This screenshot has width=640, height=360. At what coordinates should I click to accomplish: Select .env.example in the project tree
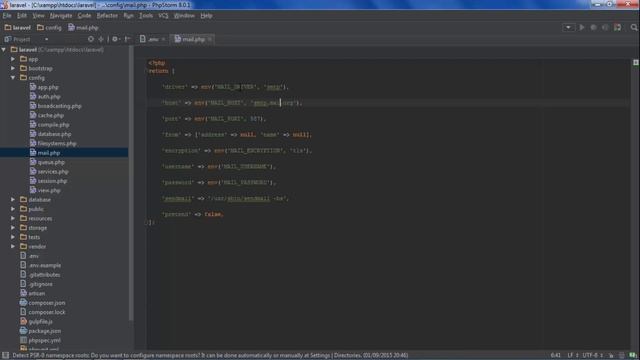(x=44, y=265)
